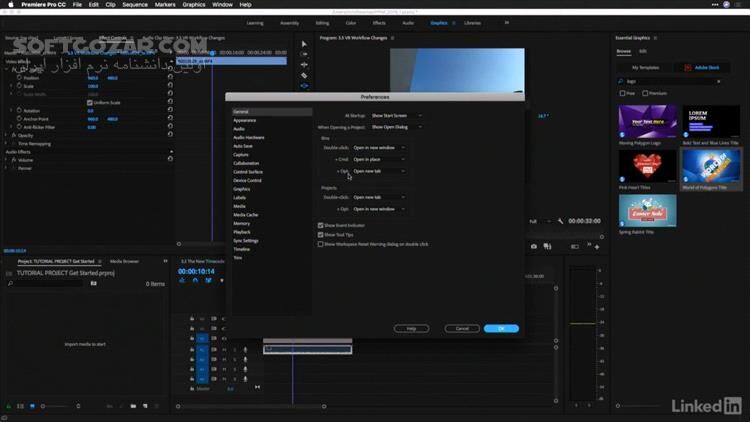Open the Markers menu

165,5
